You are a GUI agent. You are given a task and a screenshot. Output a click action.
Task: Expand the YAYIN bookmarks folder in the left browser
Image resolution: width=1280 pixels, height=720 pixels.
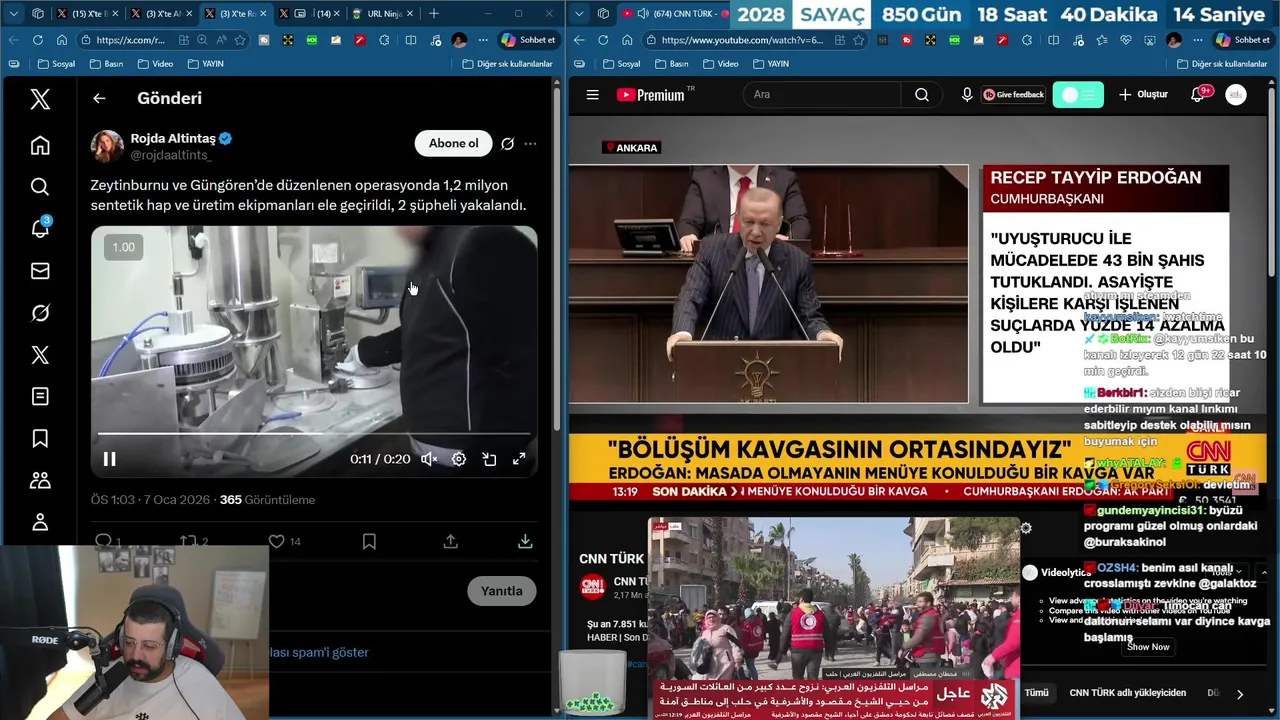point(207,63)
